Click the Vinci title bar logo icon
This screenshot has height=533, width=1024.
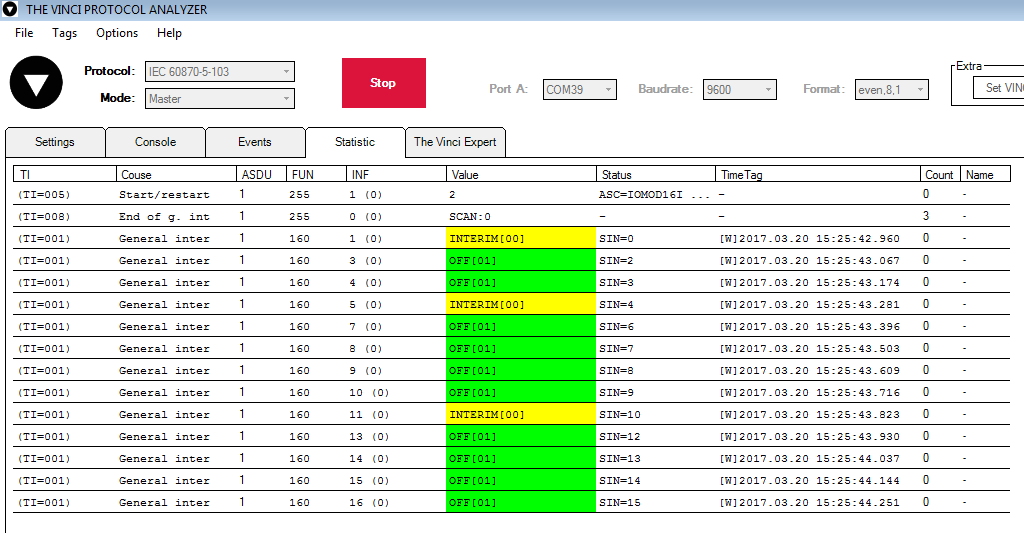click(9, 10)
